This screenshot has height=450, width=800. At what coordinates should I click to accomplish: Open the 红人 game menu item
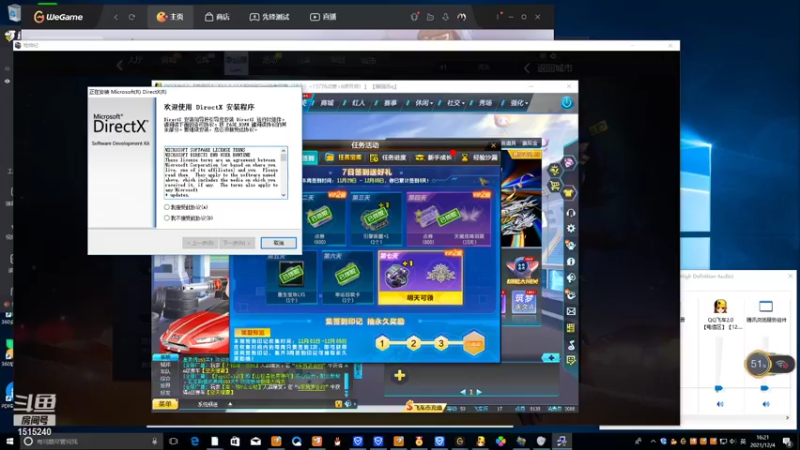(359, 103)
